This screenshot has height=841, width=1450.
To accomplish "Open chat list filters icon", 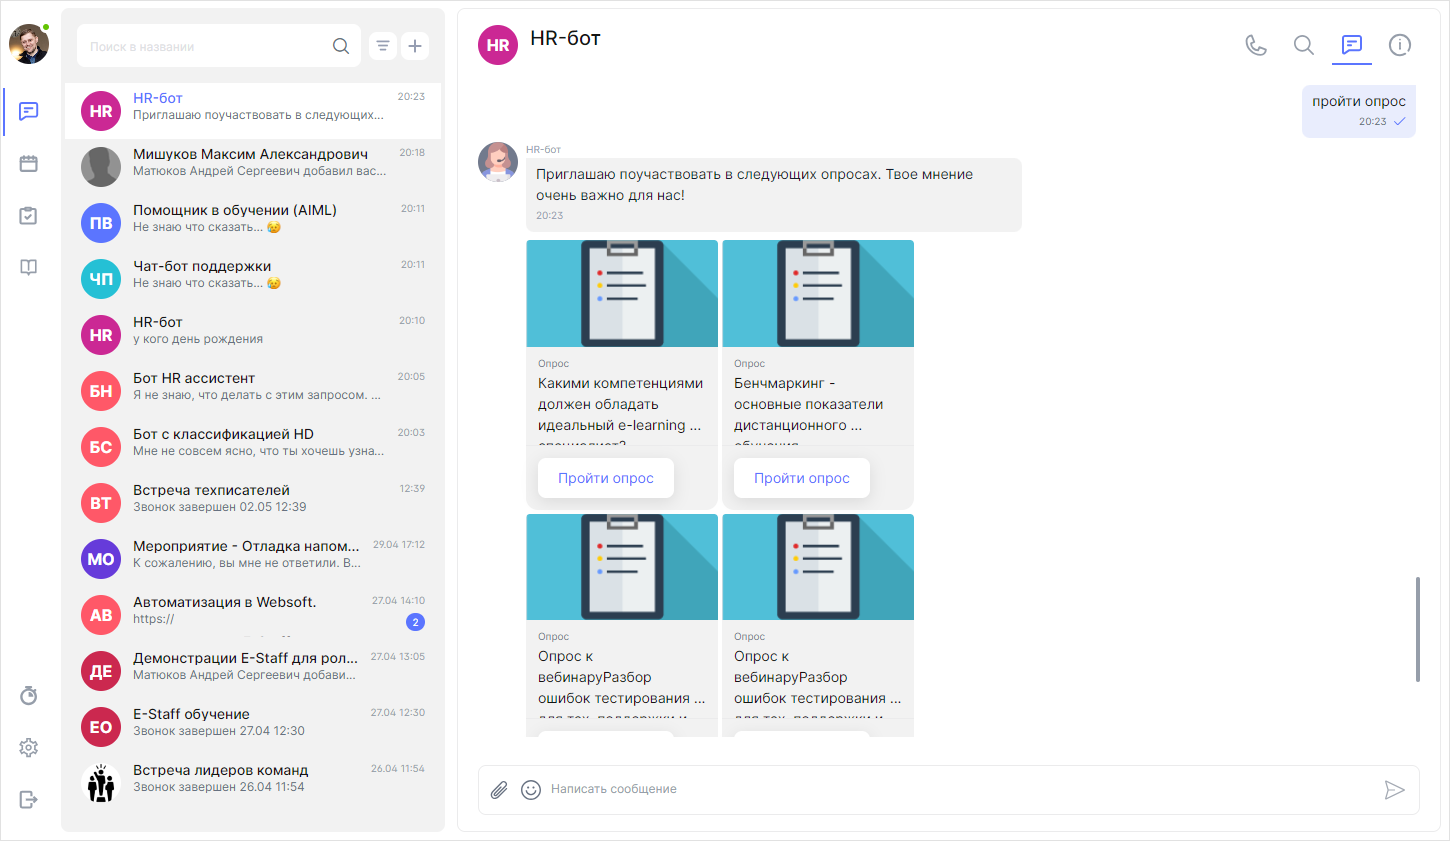I will coord(382,45).
